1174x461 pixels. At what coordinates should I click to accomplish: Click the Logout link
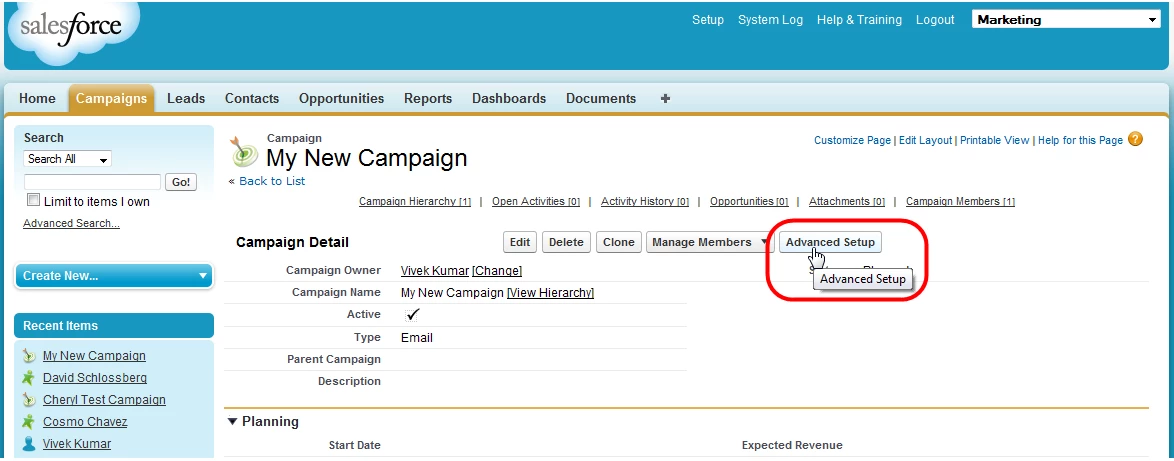pos(935,20)
